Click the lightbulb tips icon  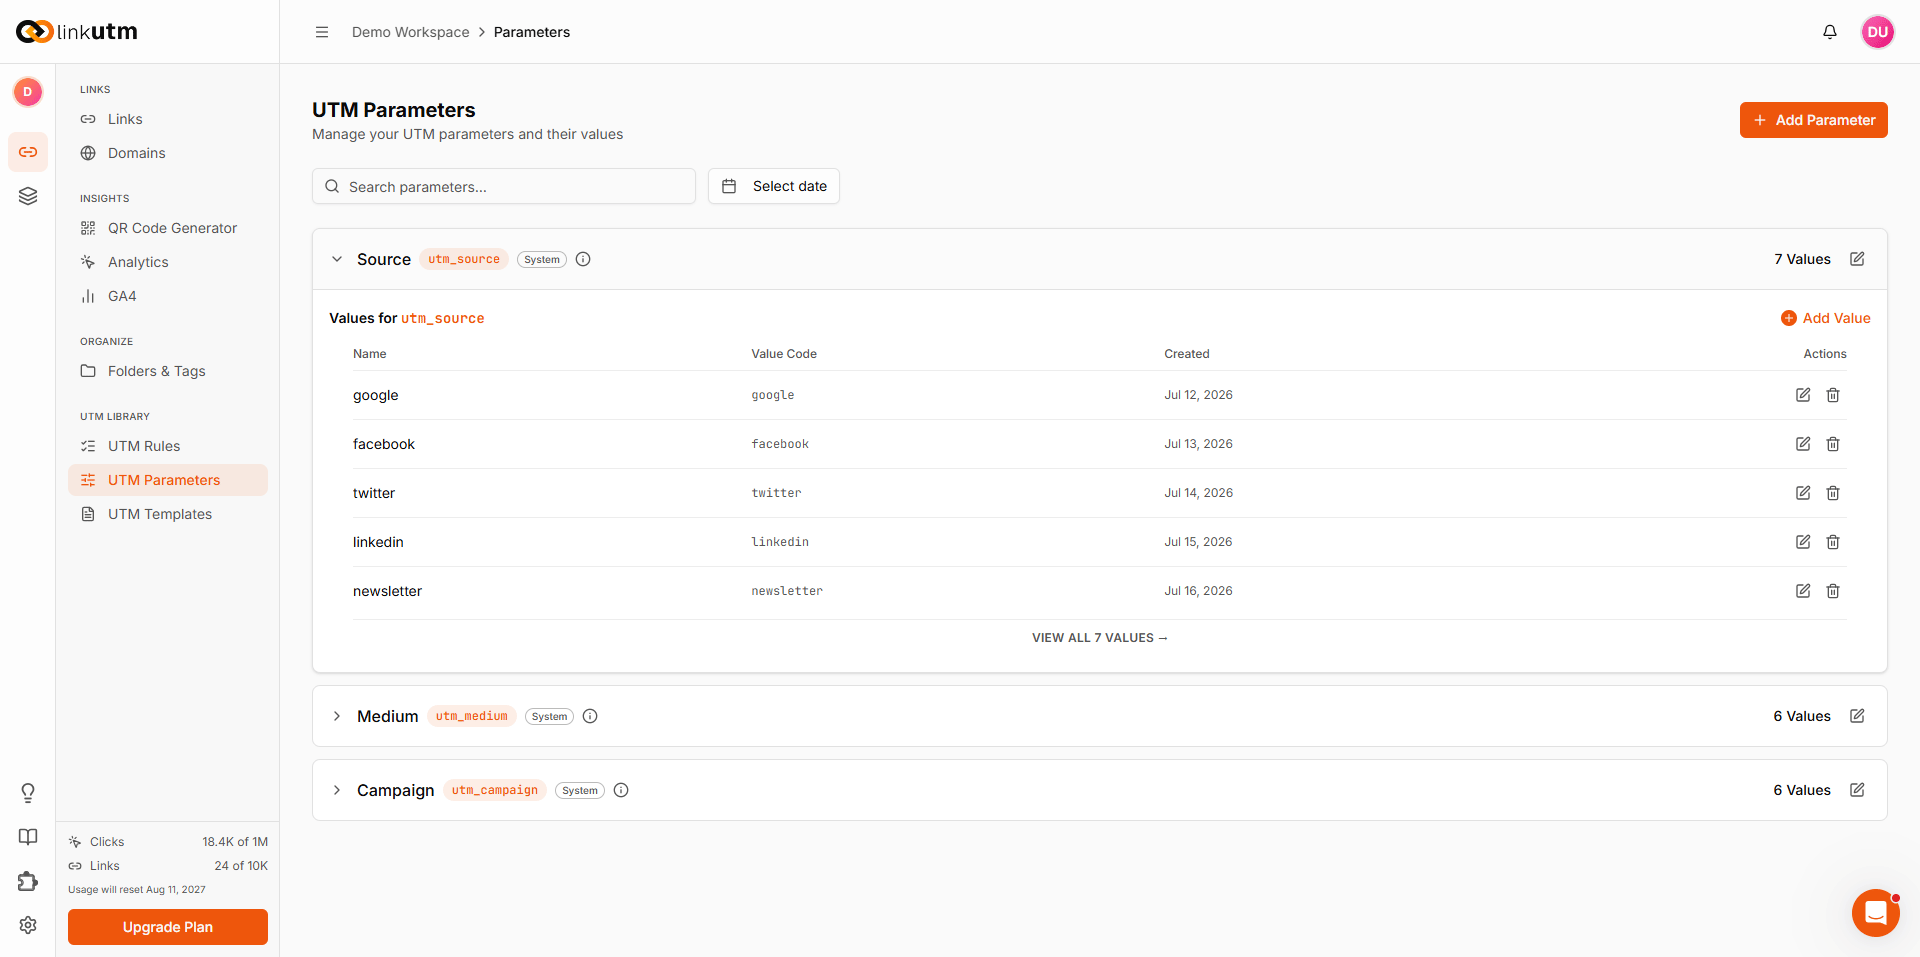pos(28,793)
